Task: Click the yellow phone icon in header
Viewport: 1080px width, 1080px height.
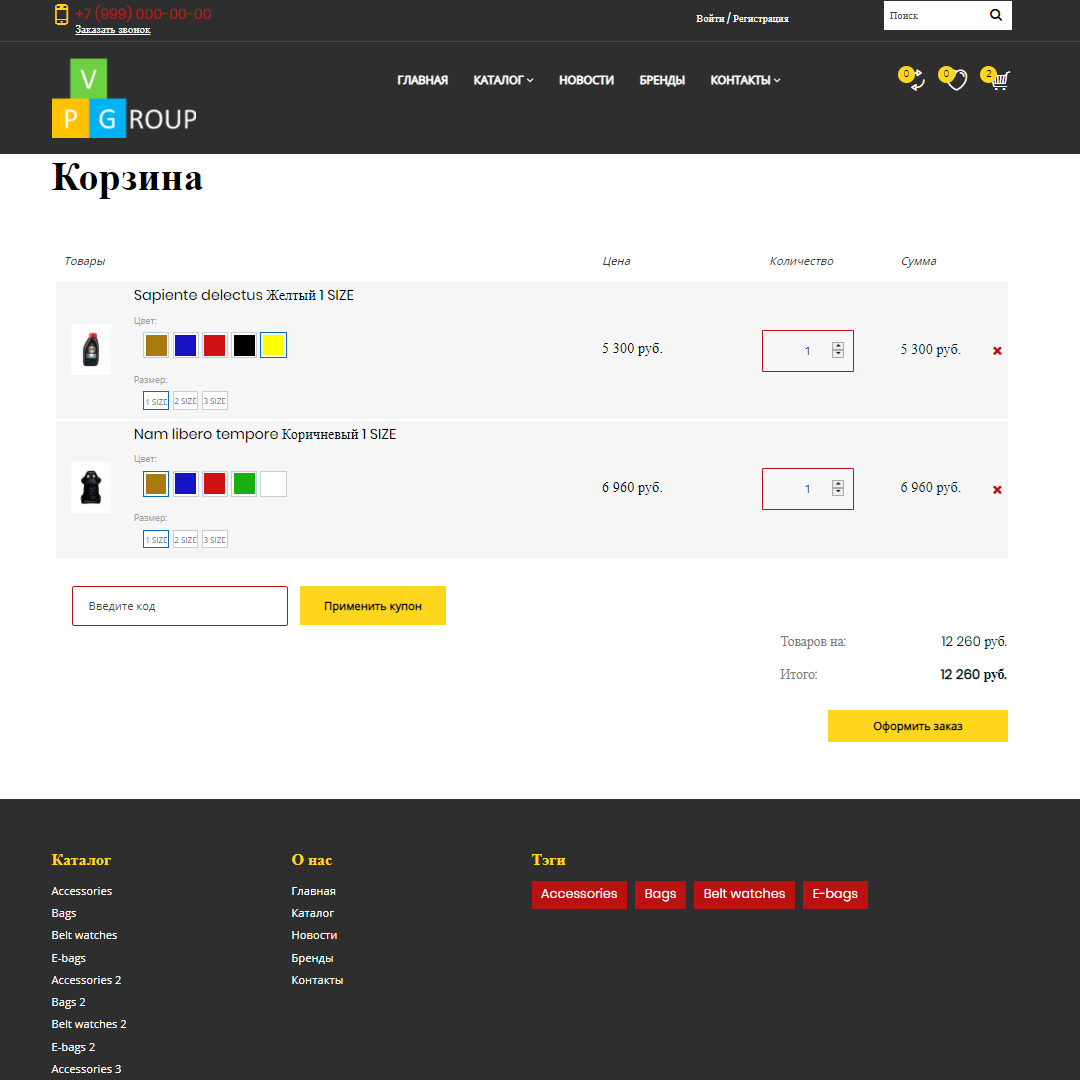Action: click(x=61, y=14)
